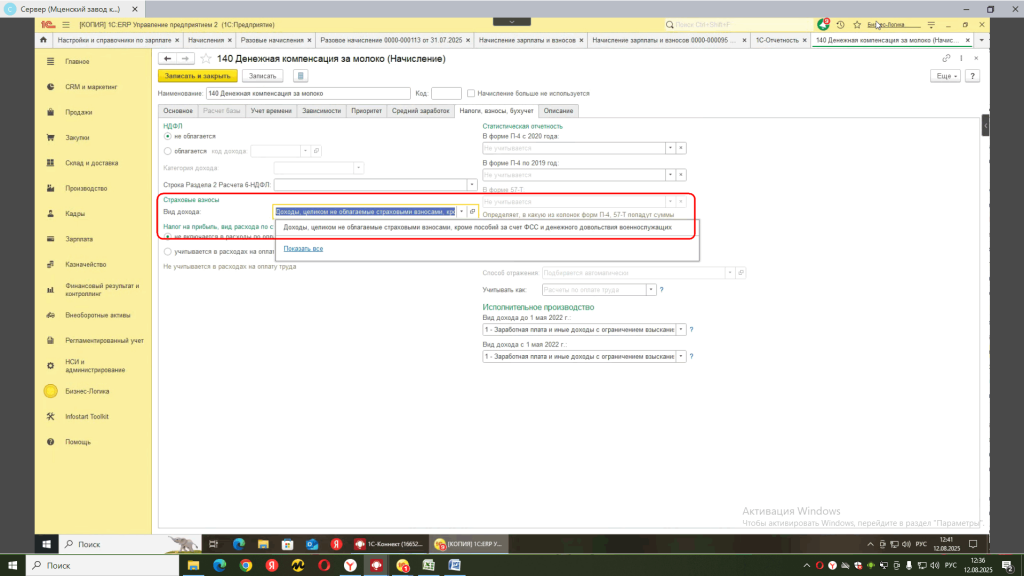1024x576 pixels.
Task: Open Казначейство sidebar icon
Action: click(x=50, y=264)
